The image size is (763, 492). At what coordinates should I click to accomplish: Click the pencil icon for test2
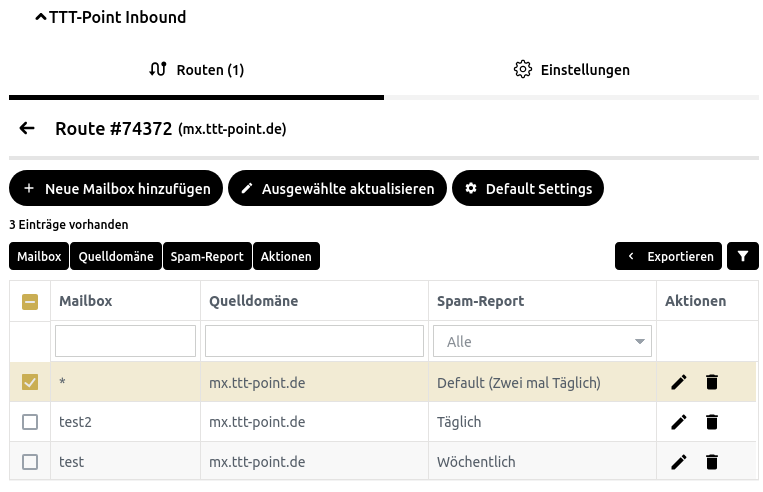(x=679, y=422)
